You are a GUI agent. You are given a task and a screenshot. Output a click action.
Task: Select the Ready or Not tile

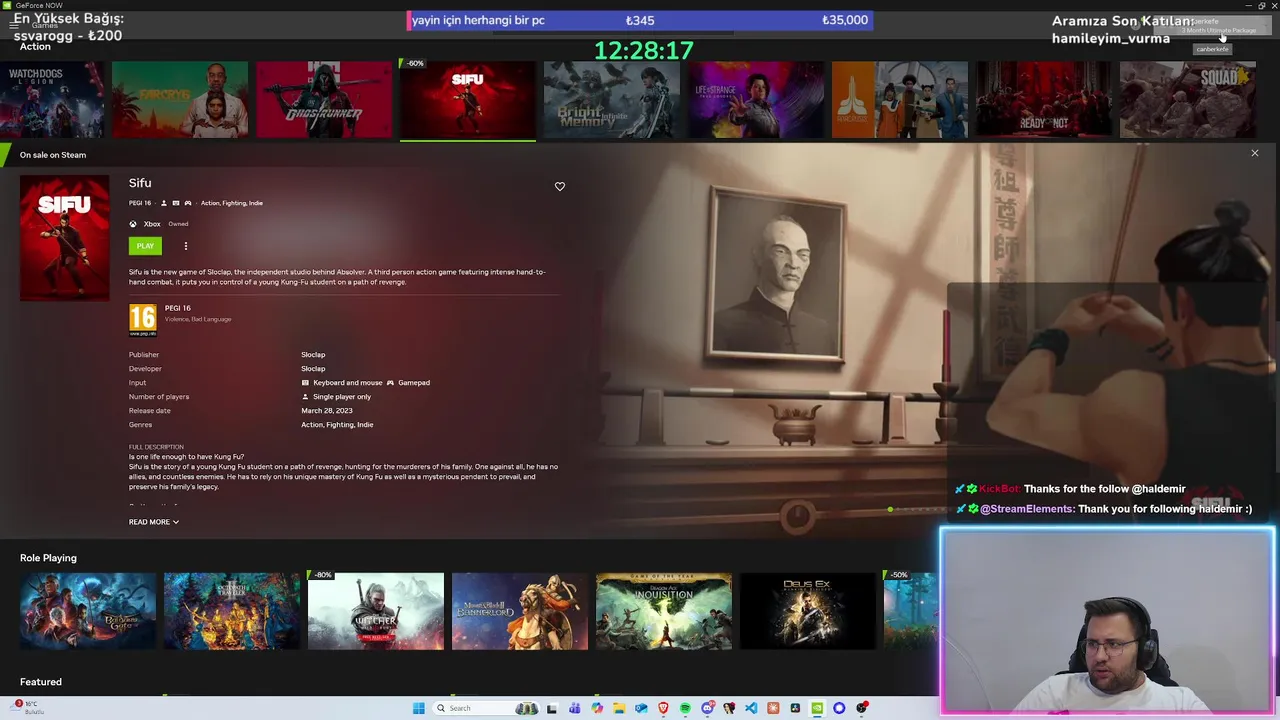tap(1044, 100)
